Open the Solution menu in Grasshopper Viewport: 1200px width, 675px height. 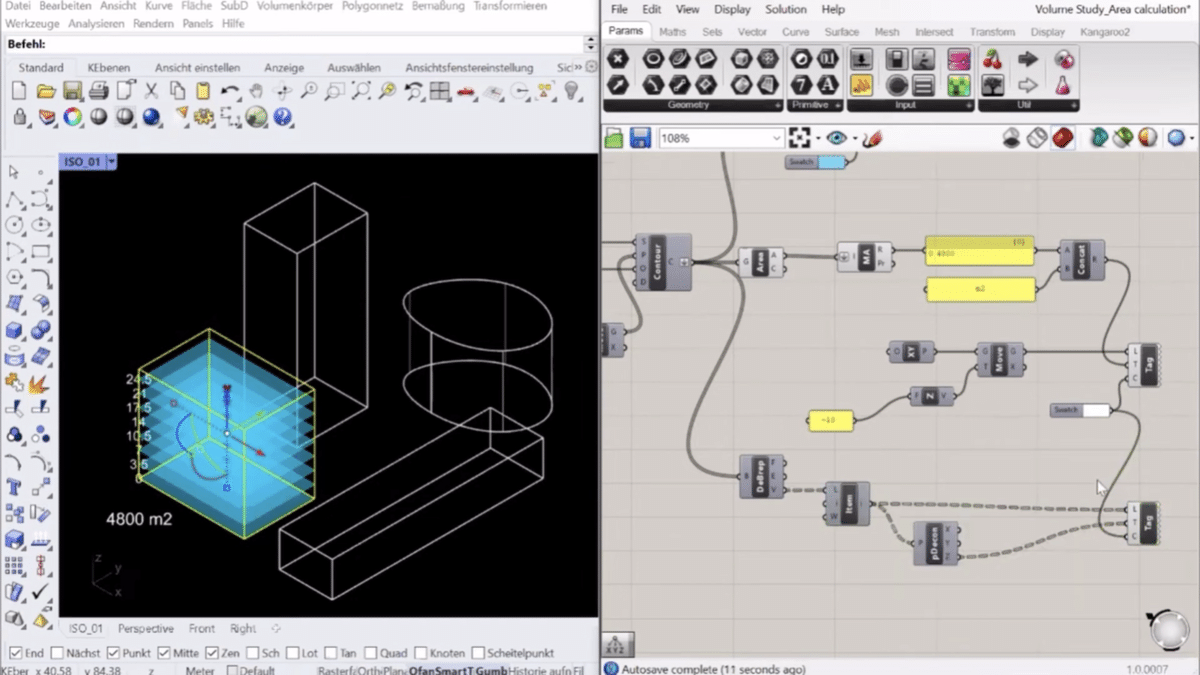click(786, 9)
